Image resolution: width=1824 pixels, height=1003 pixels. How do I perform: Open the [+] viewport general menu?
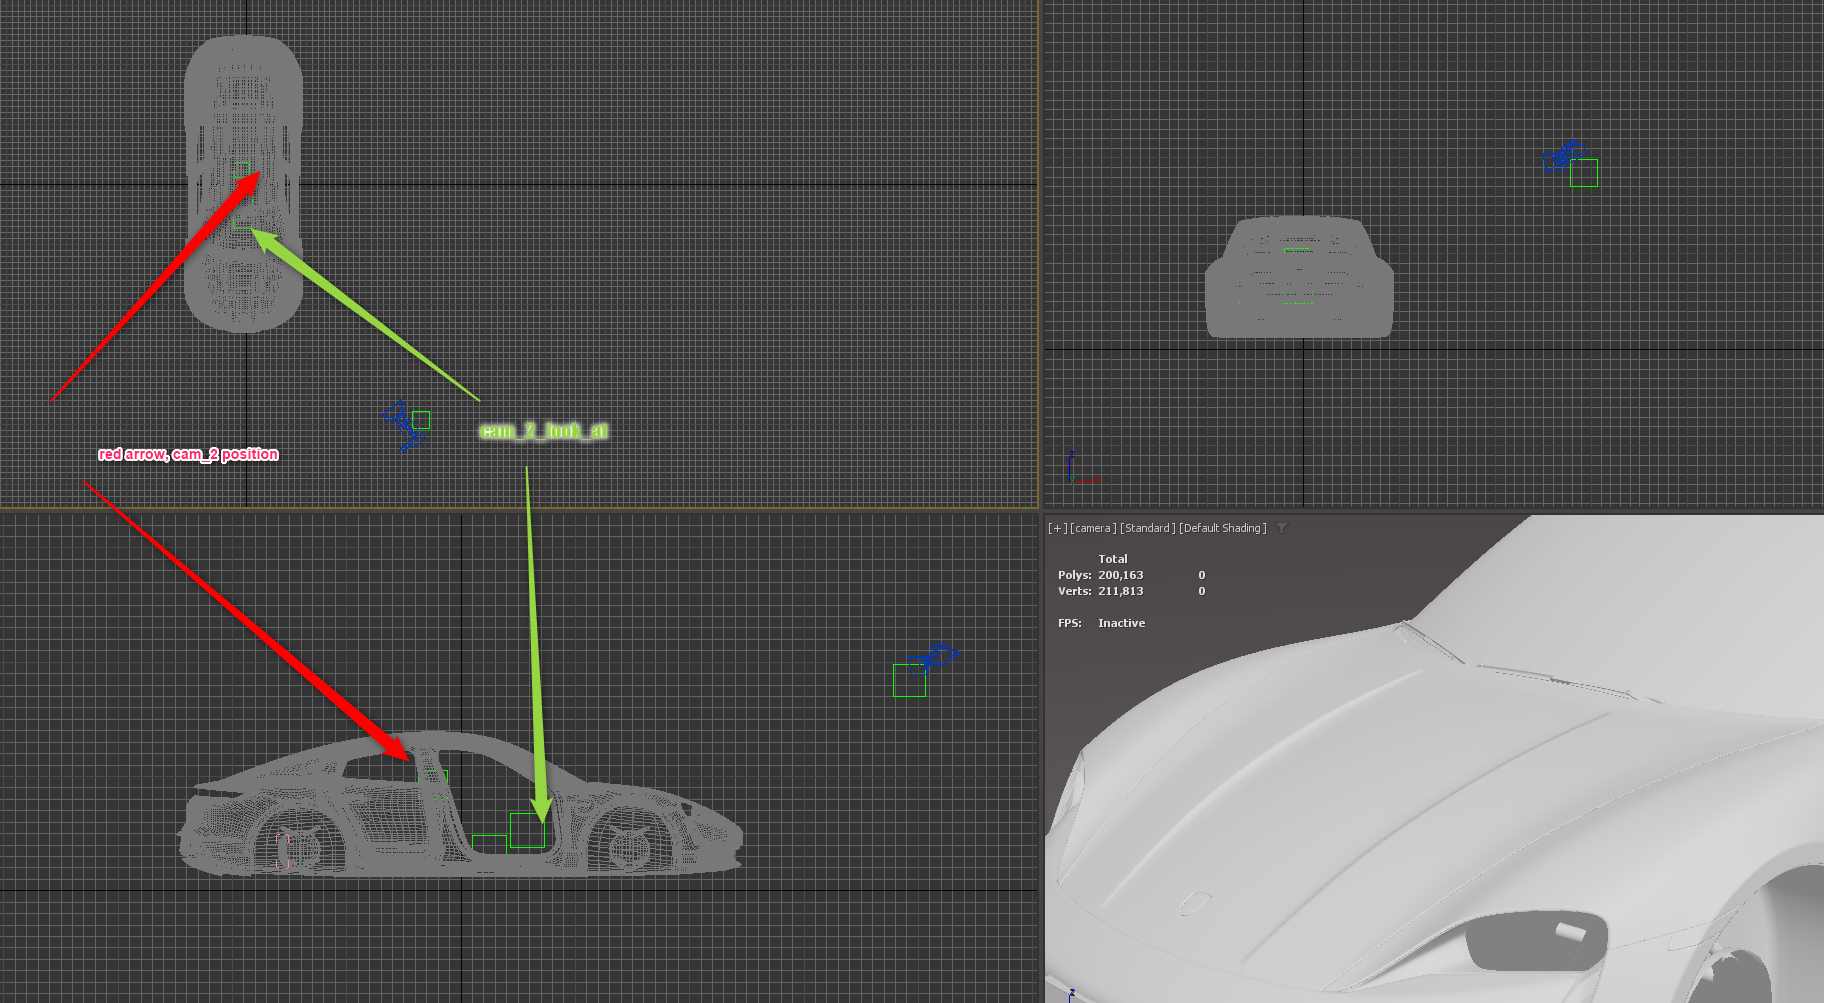(1057, 528)
